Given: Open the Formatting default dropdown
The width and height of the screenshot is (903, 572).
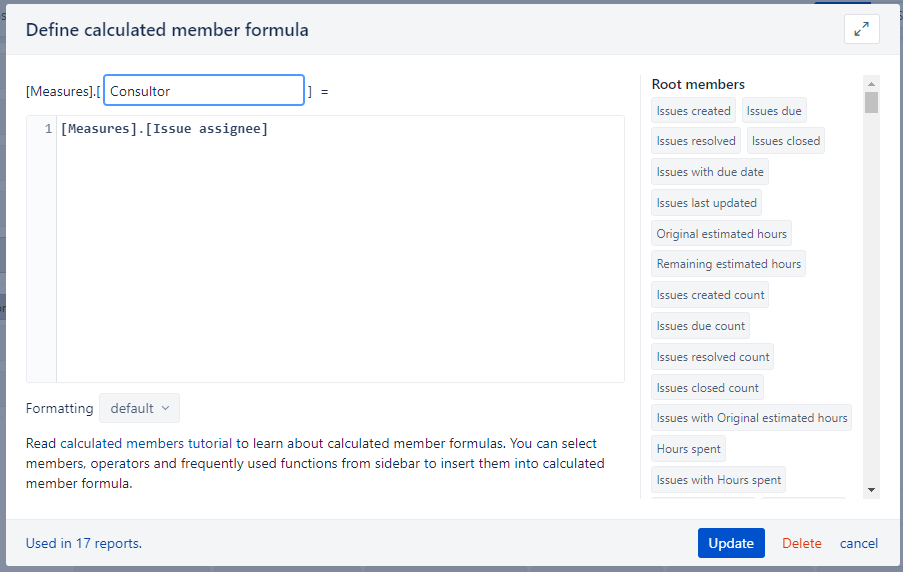Looking at the screenshot, I should (139, 408).
